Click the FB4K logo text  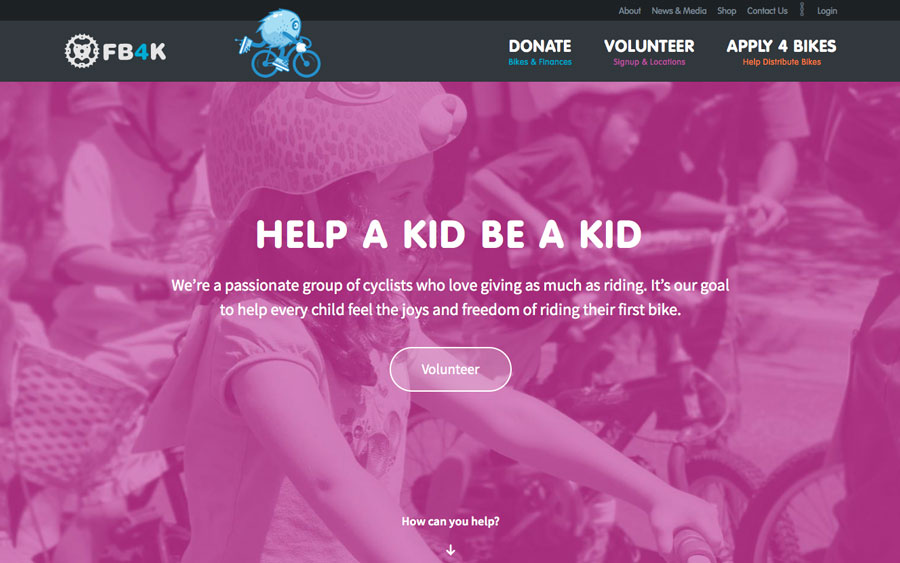point(134,52)
